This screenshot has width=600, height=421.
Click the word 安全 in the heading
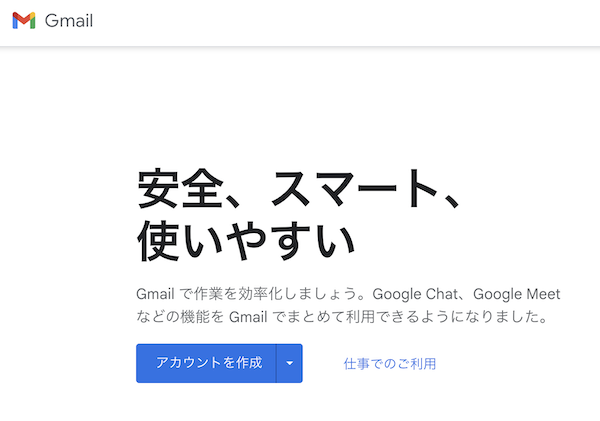coord(181,189)
